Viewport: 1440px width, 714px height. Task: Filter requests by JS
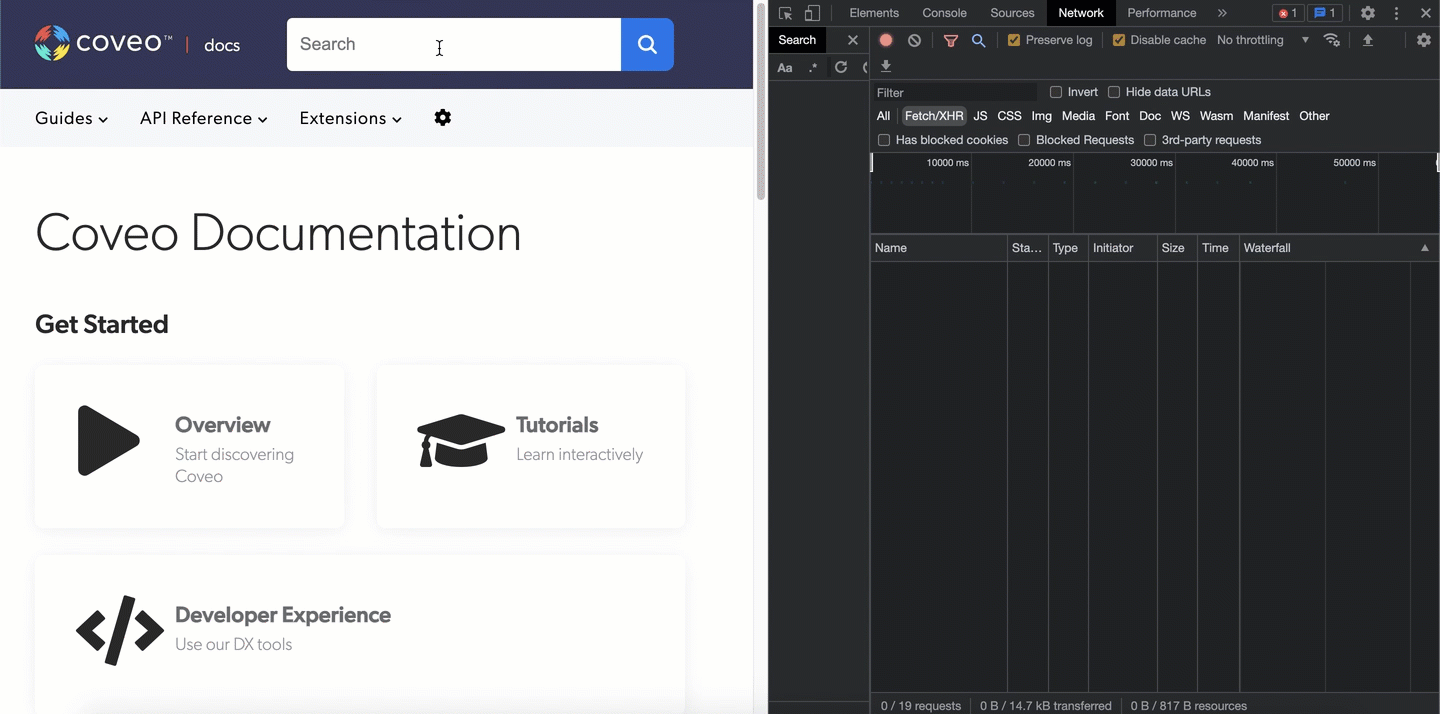tap(980, 116)
